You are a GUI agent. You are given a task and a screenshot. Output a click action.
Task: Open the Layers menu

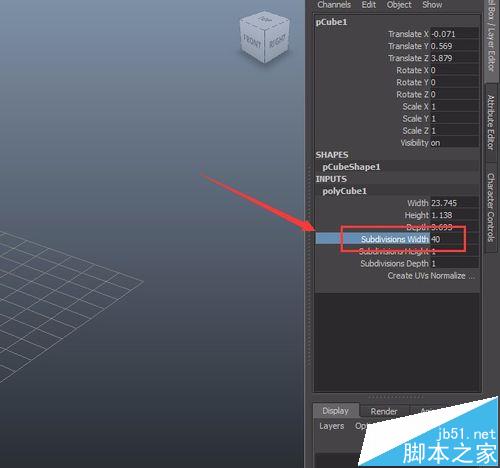[x=331, y=426]
